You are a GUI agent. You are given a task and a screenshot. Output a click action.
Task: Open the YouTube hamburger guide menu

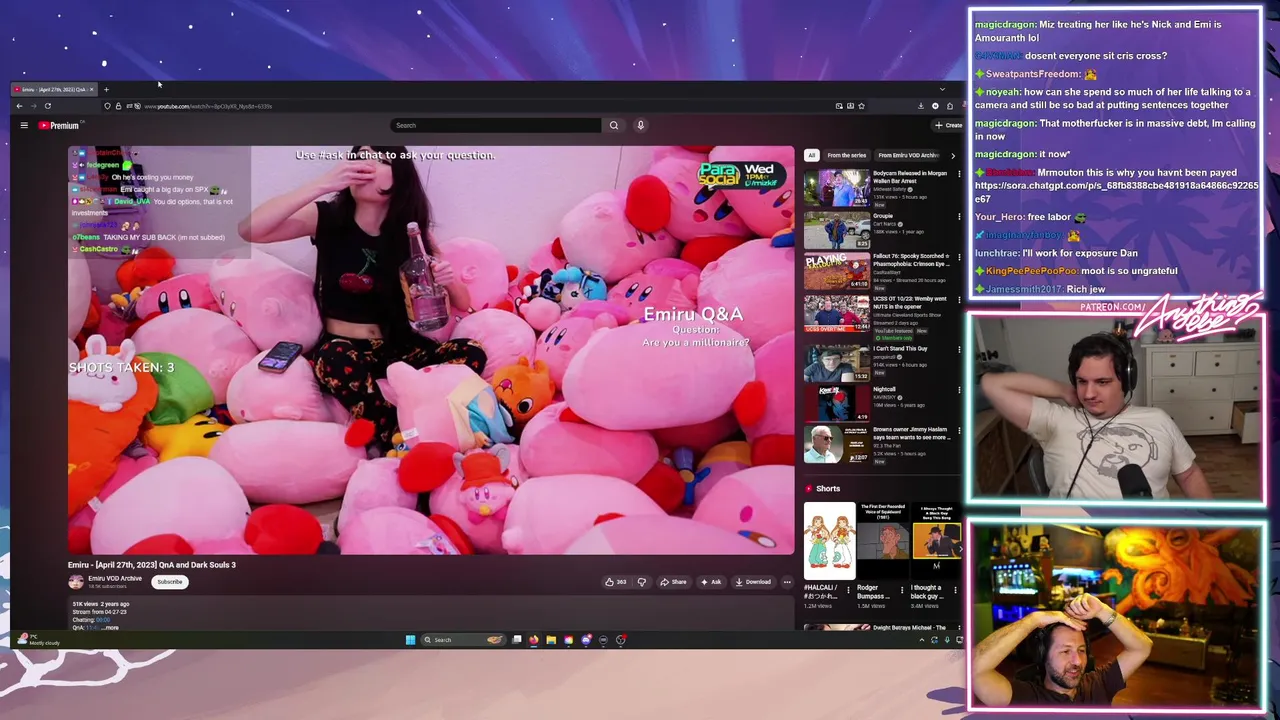[x=24, y=125]
